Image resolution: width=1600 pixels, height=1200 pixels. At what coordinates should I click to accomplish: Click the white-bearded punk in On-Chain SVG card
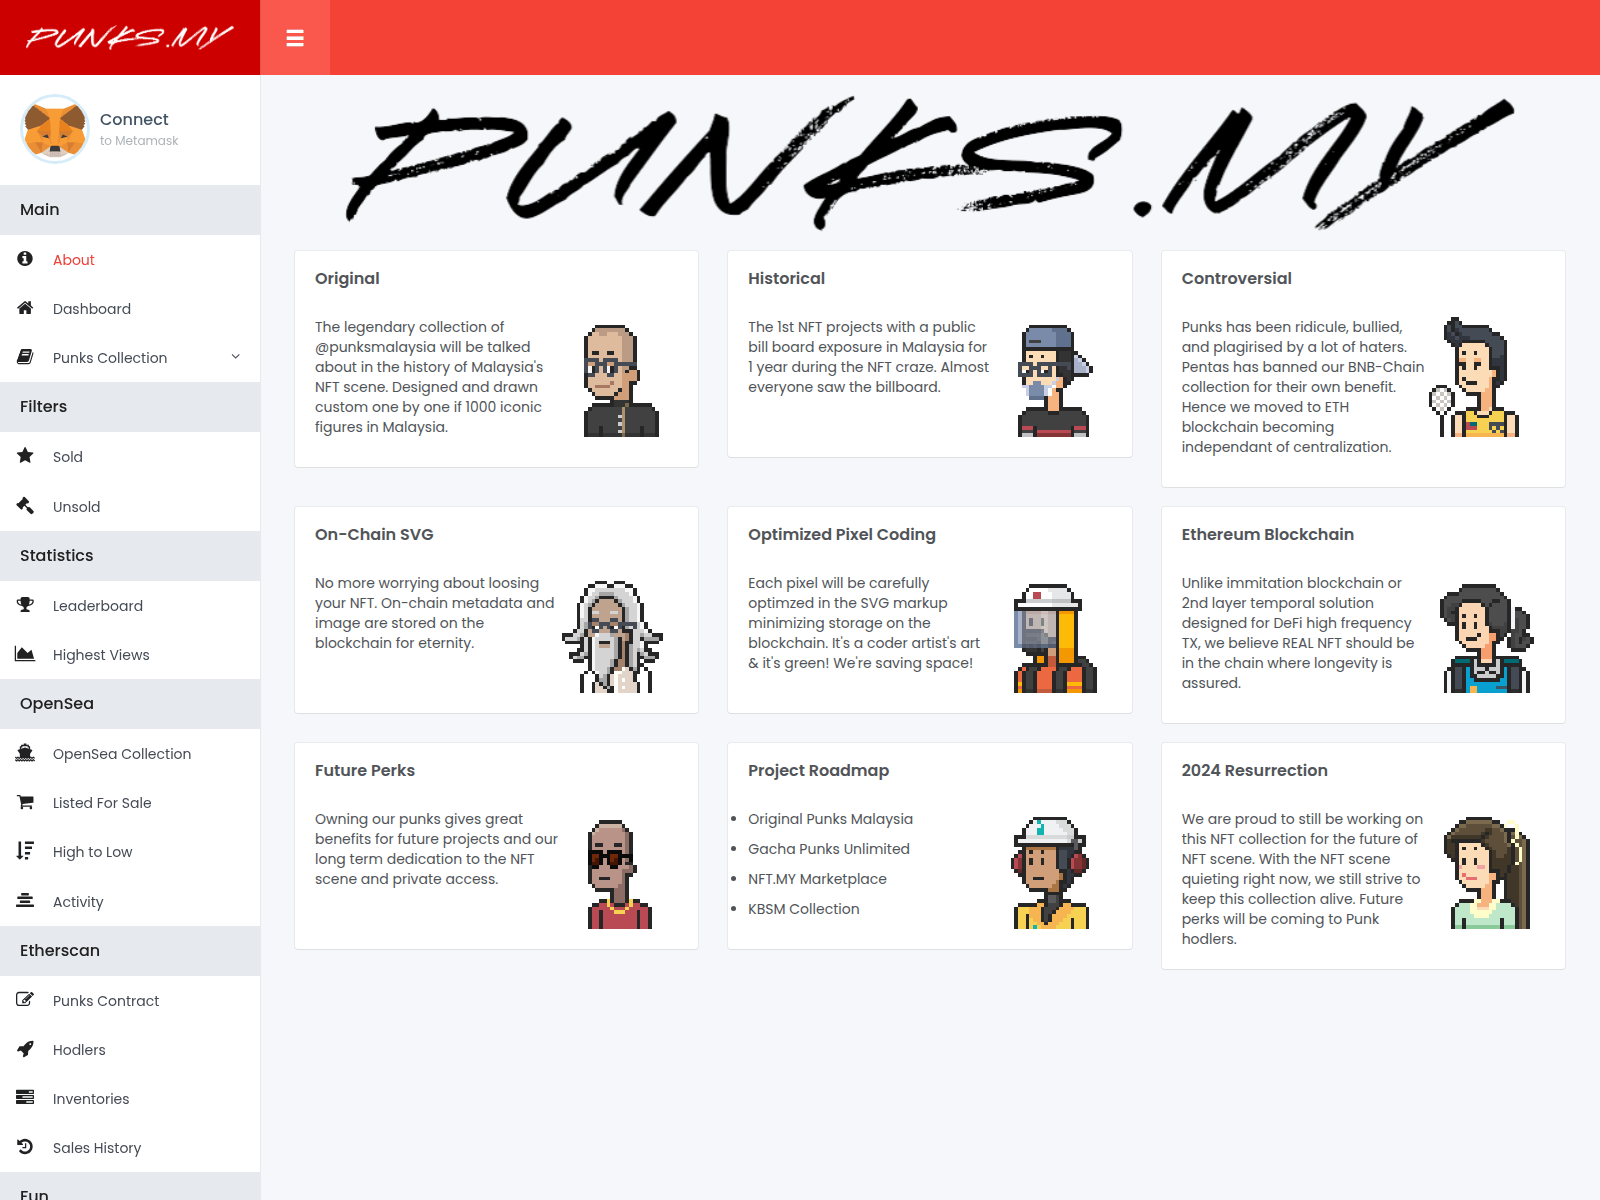coord(613,637)
